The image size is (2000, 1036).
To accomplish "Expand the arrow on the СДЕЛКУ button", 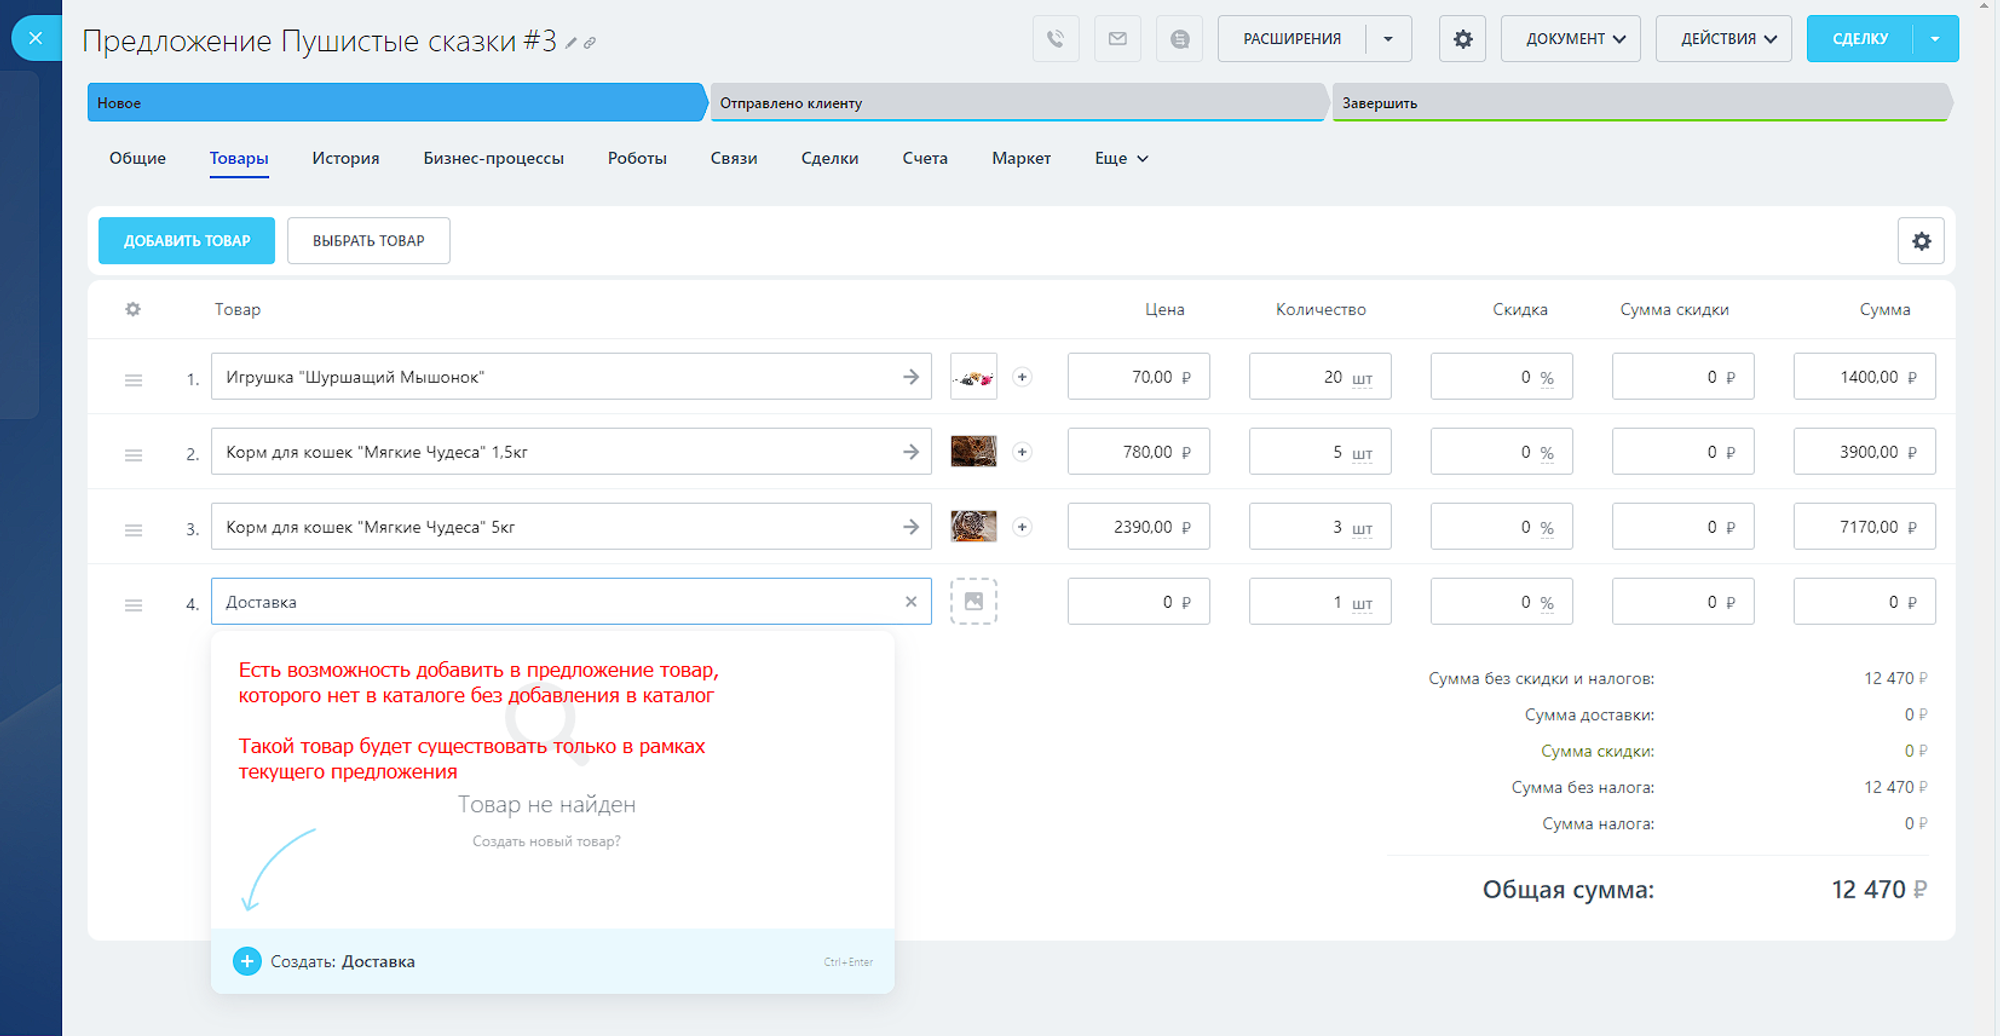I will tap(1935, 39).
